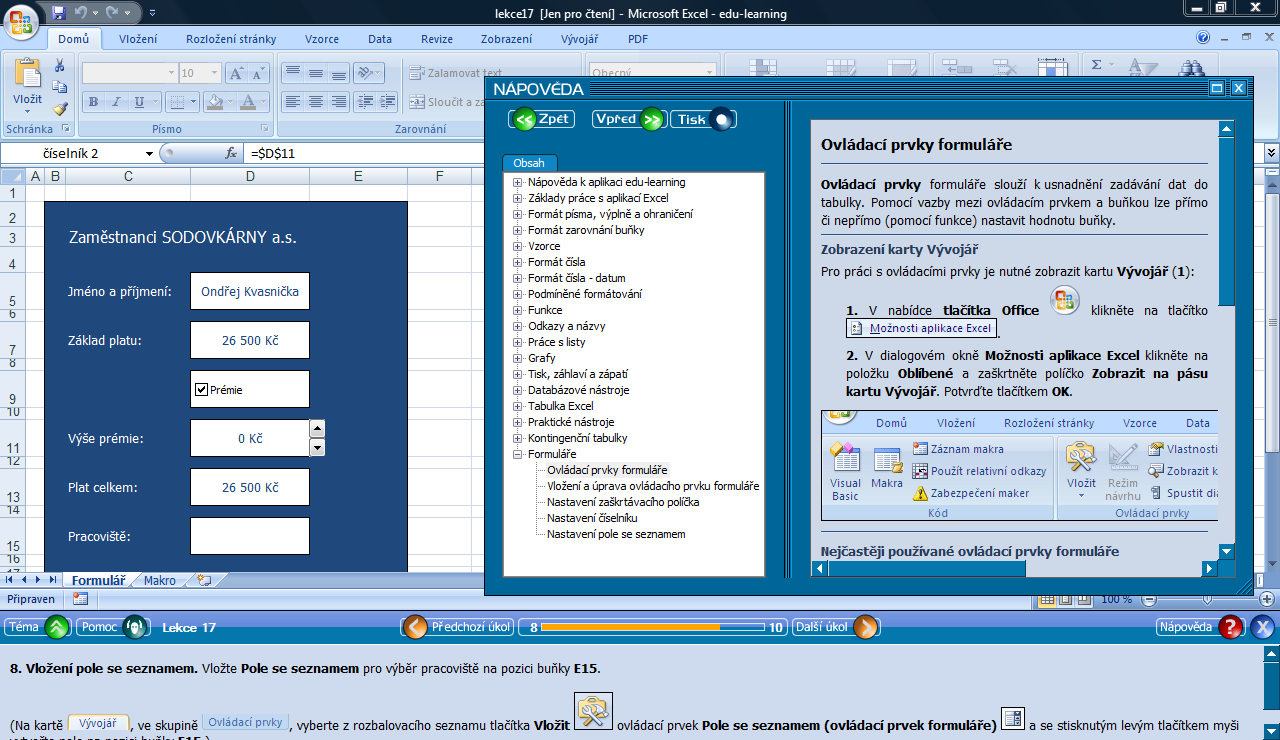
Task: Open Nastavení pole se seznamem help topic
Action: (616, 534)
